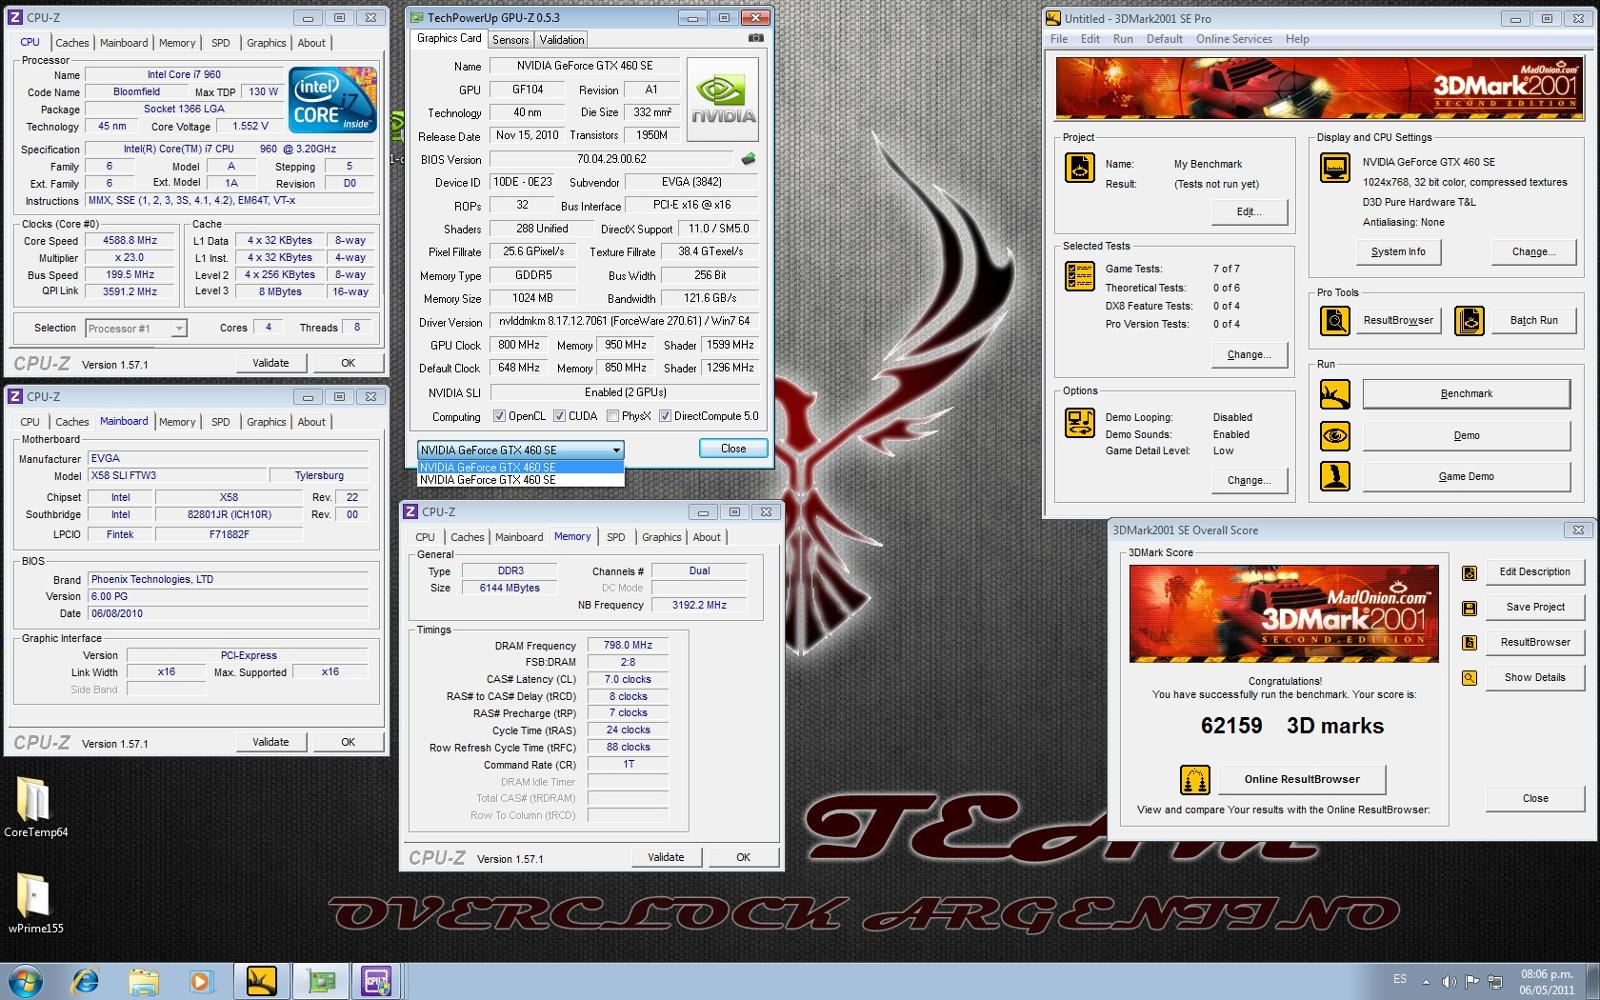Switch to the Validation tab in GPU-Z

pyautogui.click(x=562, y=40)
